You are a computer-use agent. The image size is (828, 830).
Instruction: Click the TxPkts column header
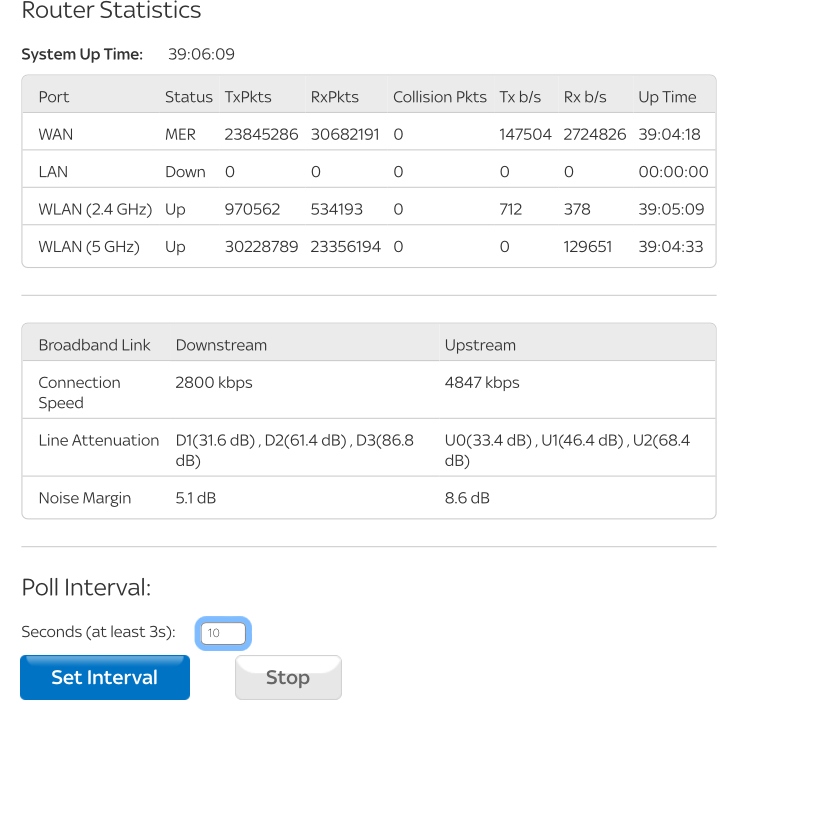point(248,97)
